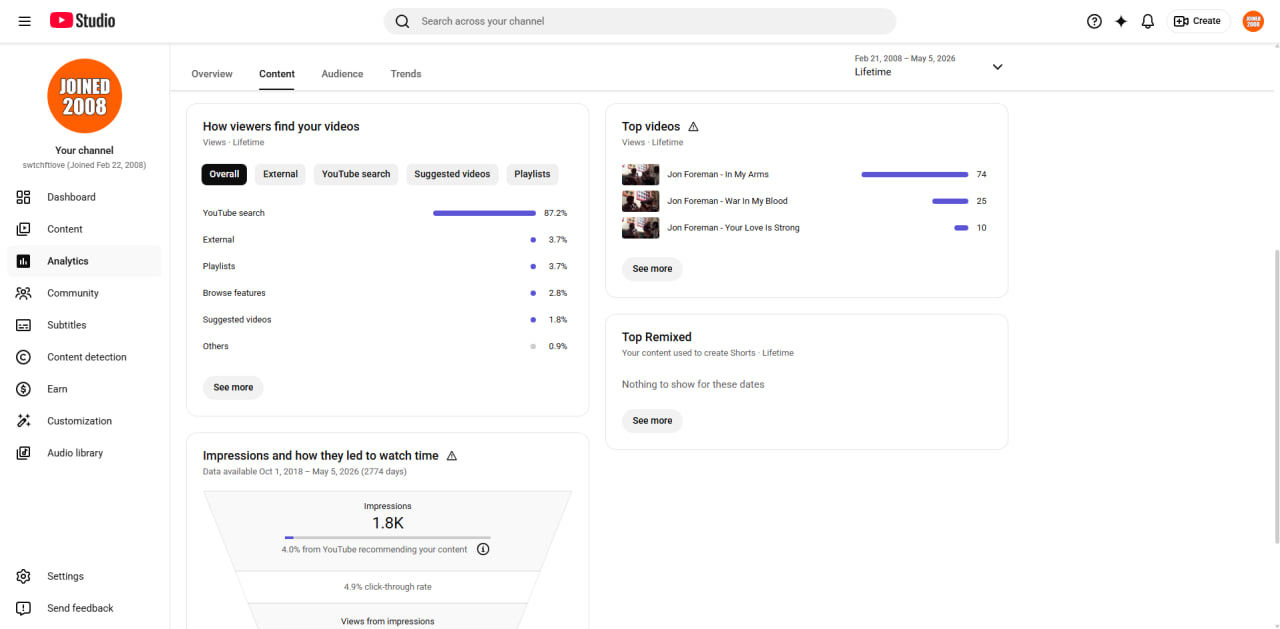This screenshot has width=1280, height=629.
Task: Click the 4.9% click-through rate text
Action: (x=388, y=587)
